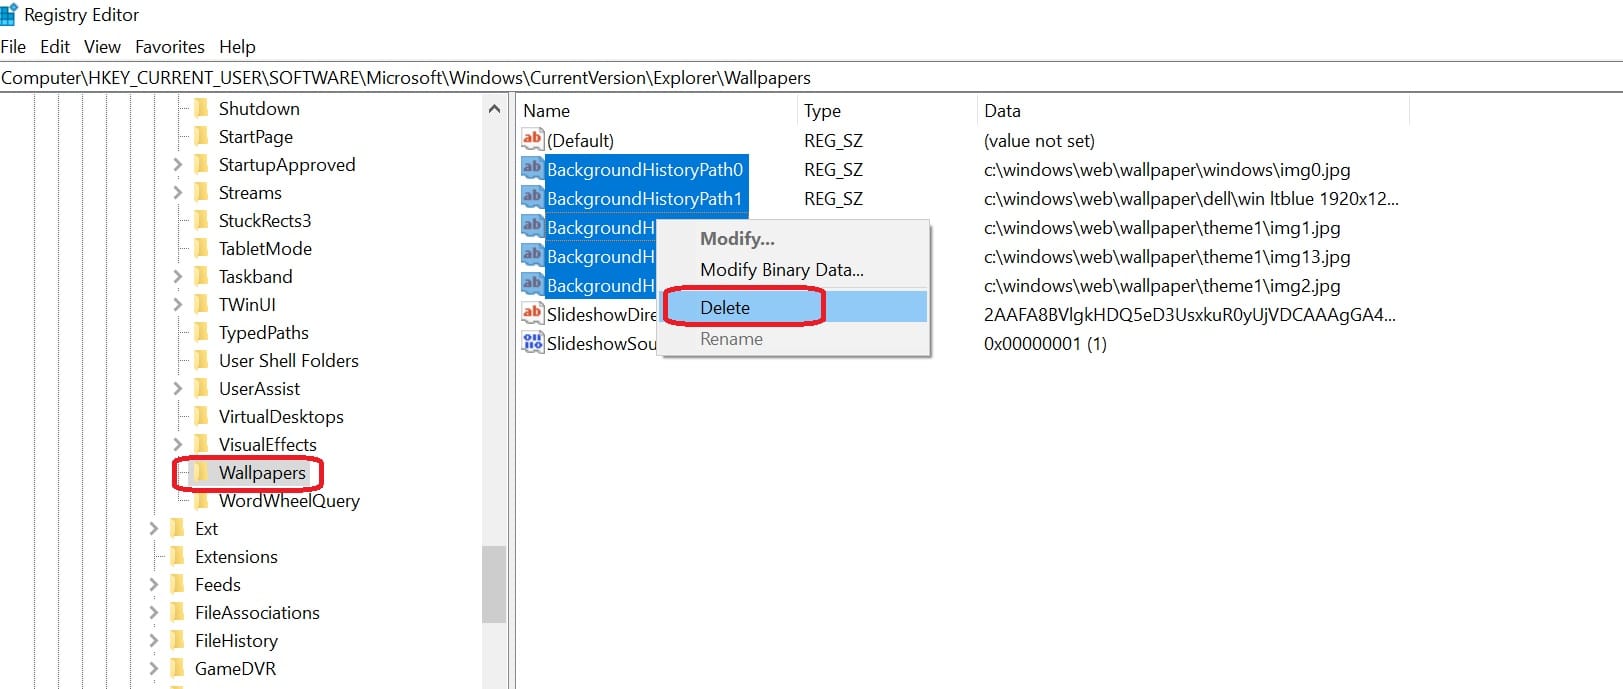Click the Shutdown folder icon

click(x=201, y=108)
